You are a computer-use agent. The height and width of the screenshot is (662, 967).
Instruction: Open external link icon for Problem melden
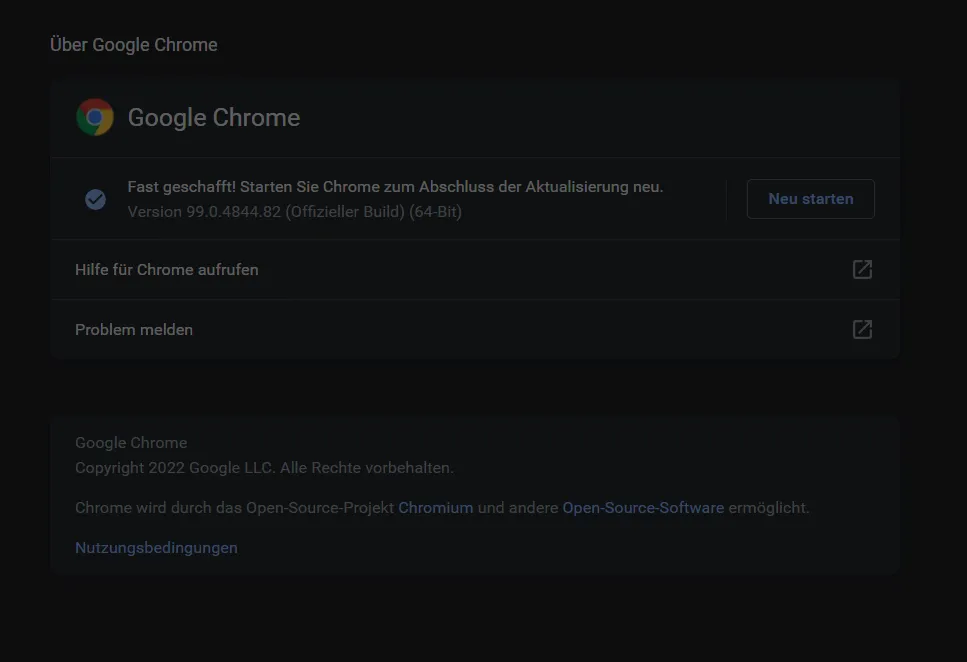[x=862, y=329]
